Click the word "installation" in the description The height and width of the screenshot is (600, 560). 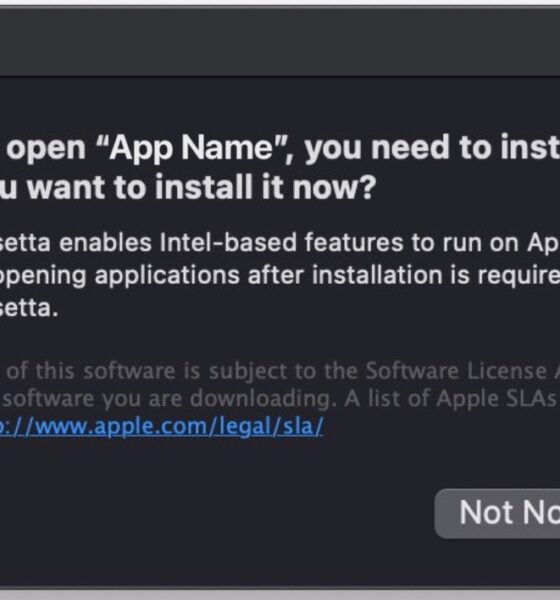click(x=377, y=276)
